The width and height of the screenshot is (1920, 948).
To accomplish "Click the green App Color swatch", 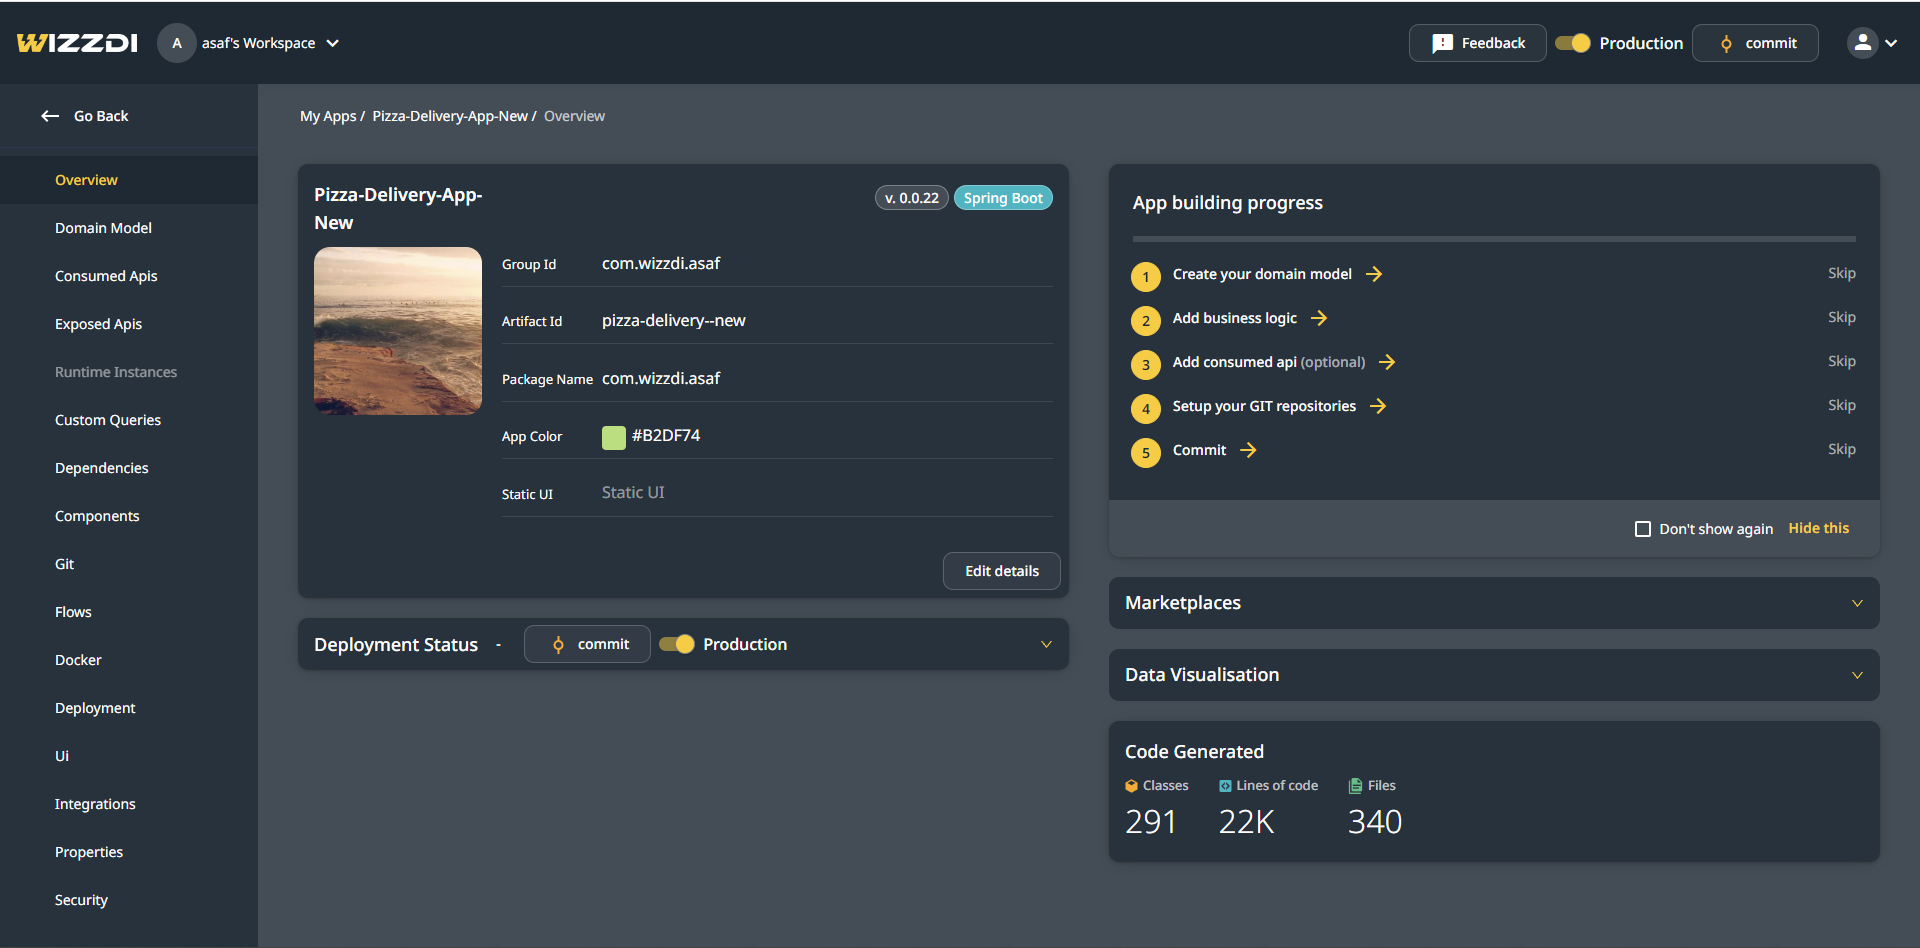I will pyautogui.click(x=614, y=437).
